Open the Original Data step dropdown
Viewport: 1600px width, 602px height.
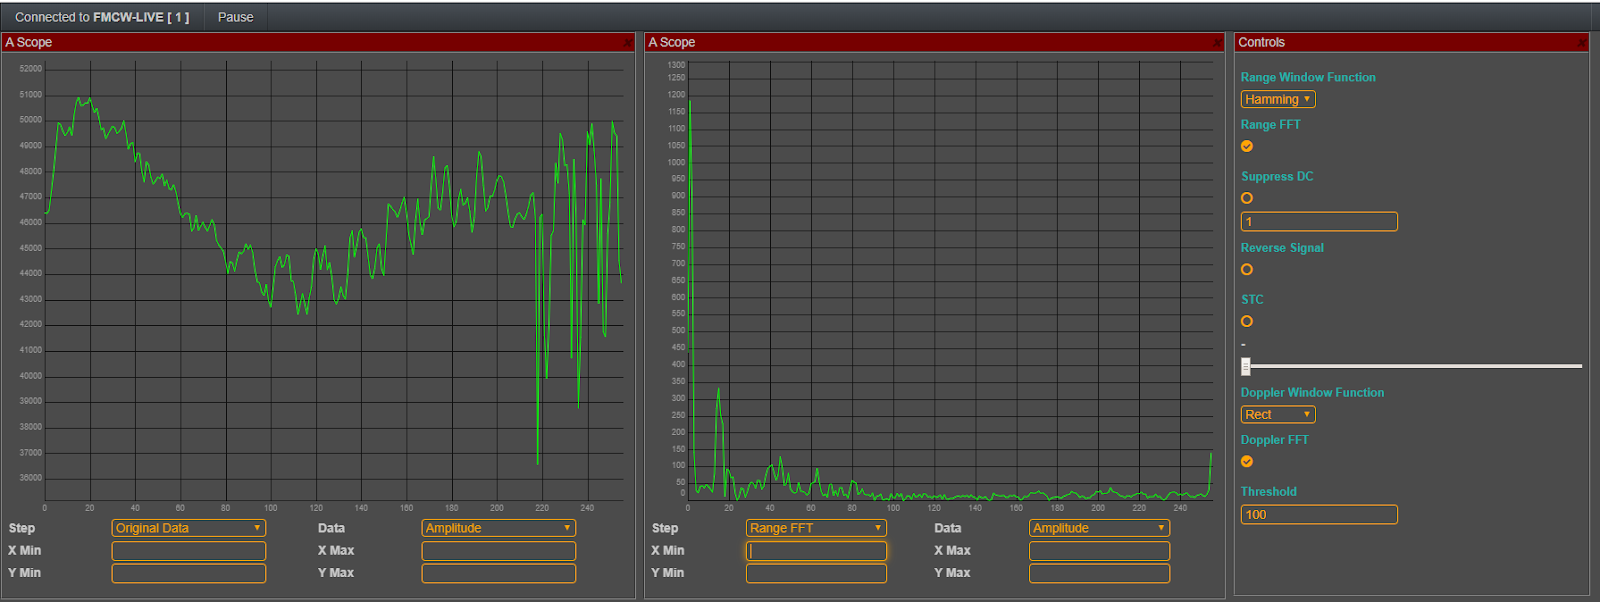(x=188, y=528)
